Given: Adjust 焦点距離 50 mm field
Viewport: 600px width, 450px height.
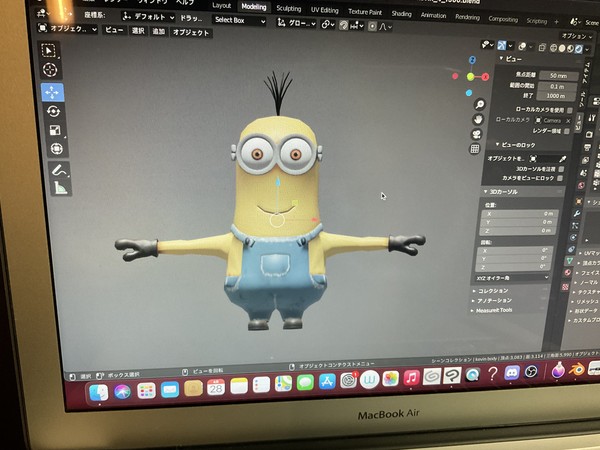Looking at the screenshot, I should tap(558, 76).
